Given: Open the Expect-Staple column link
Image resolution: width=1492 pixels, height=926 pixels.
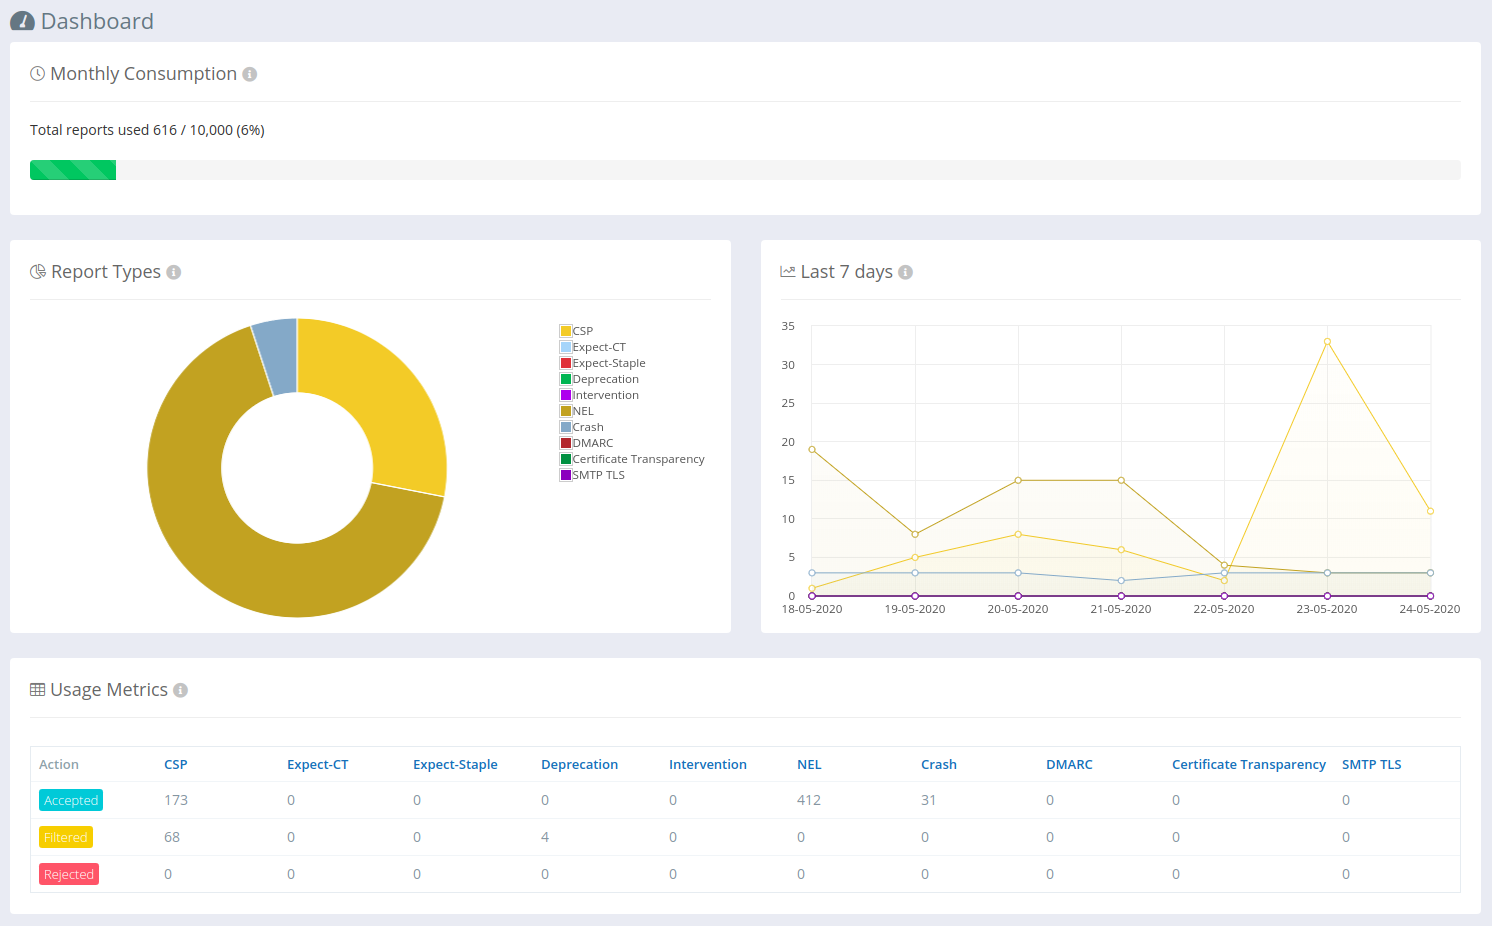Looking at the screenshot, I should (x=455, y=764).
